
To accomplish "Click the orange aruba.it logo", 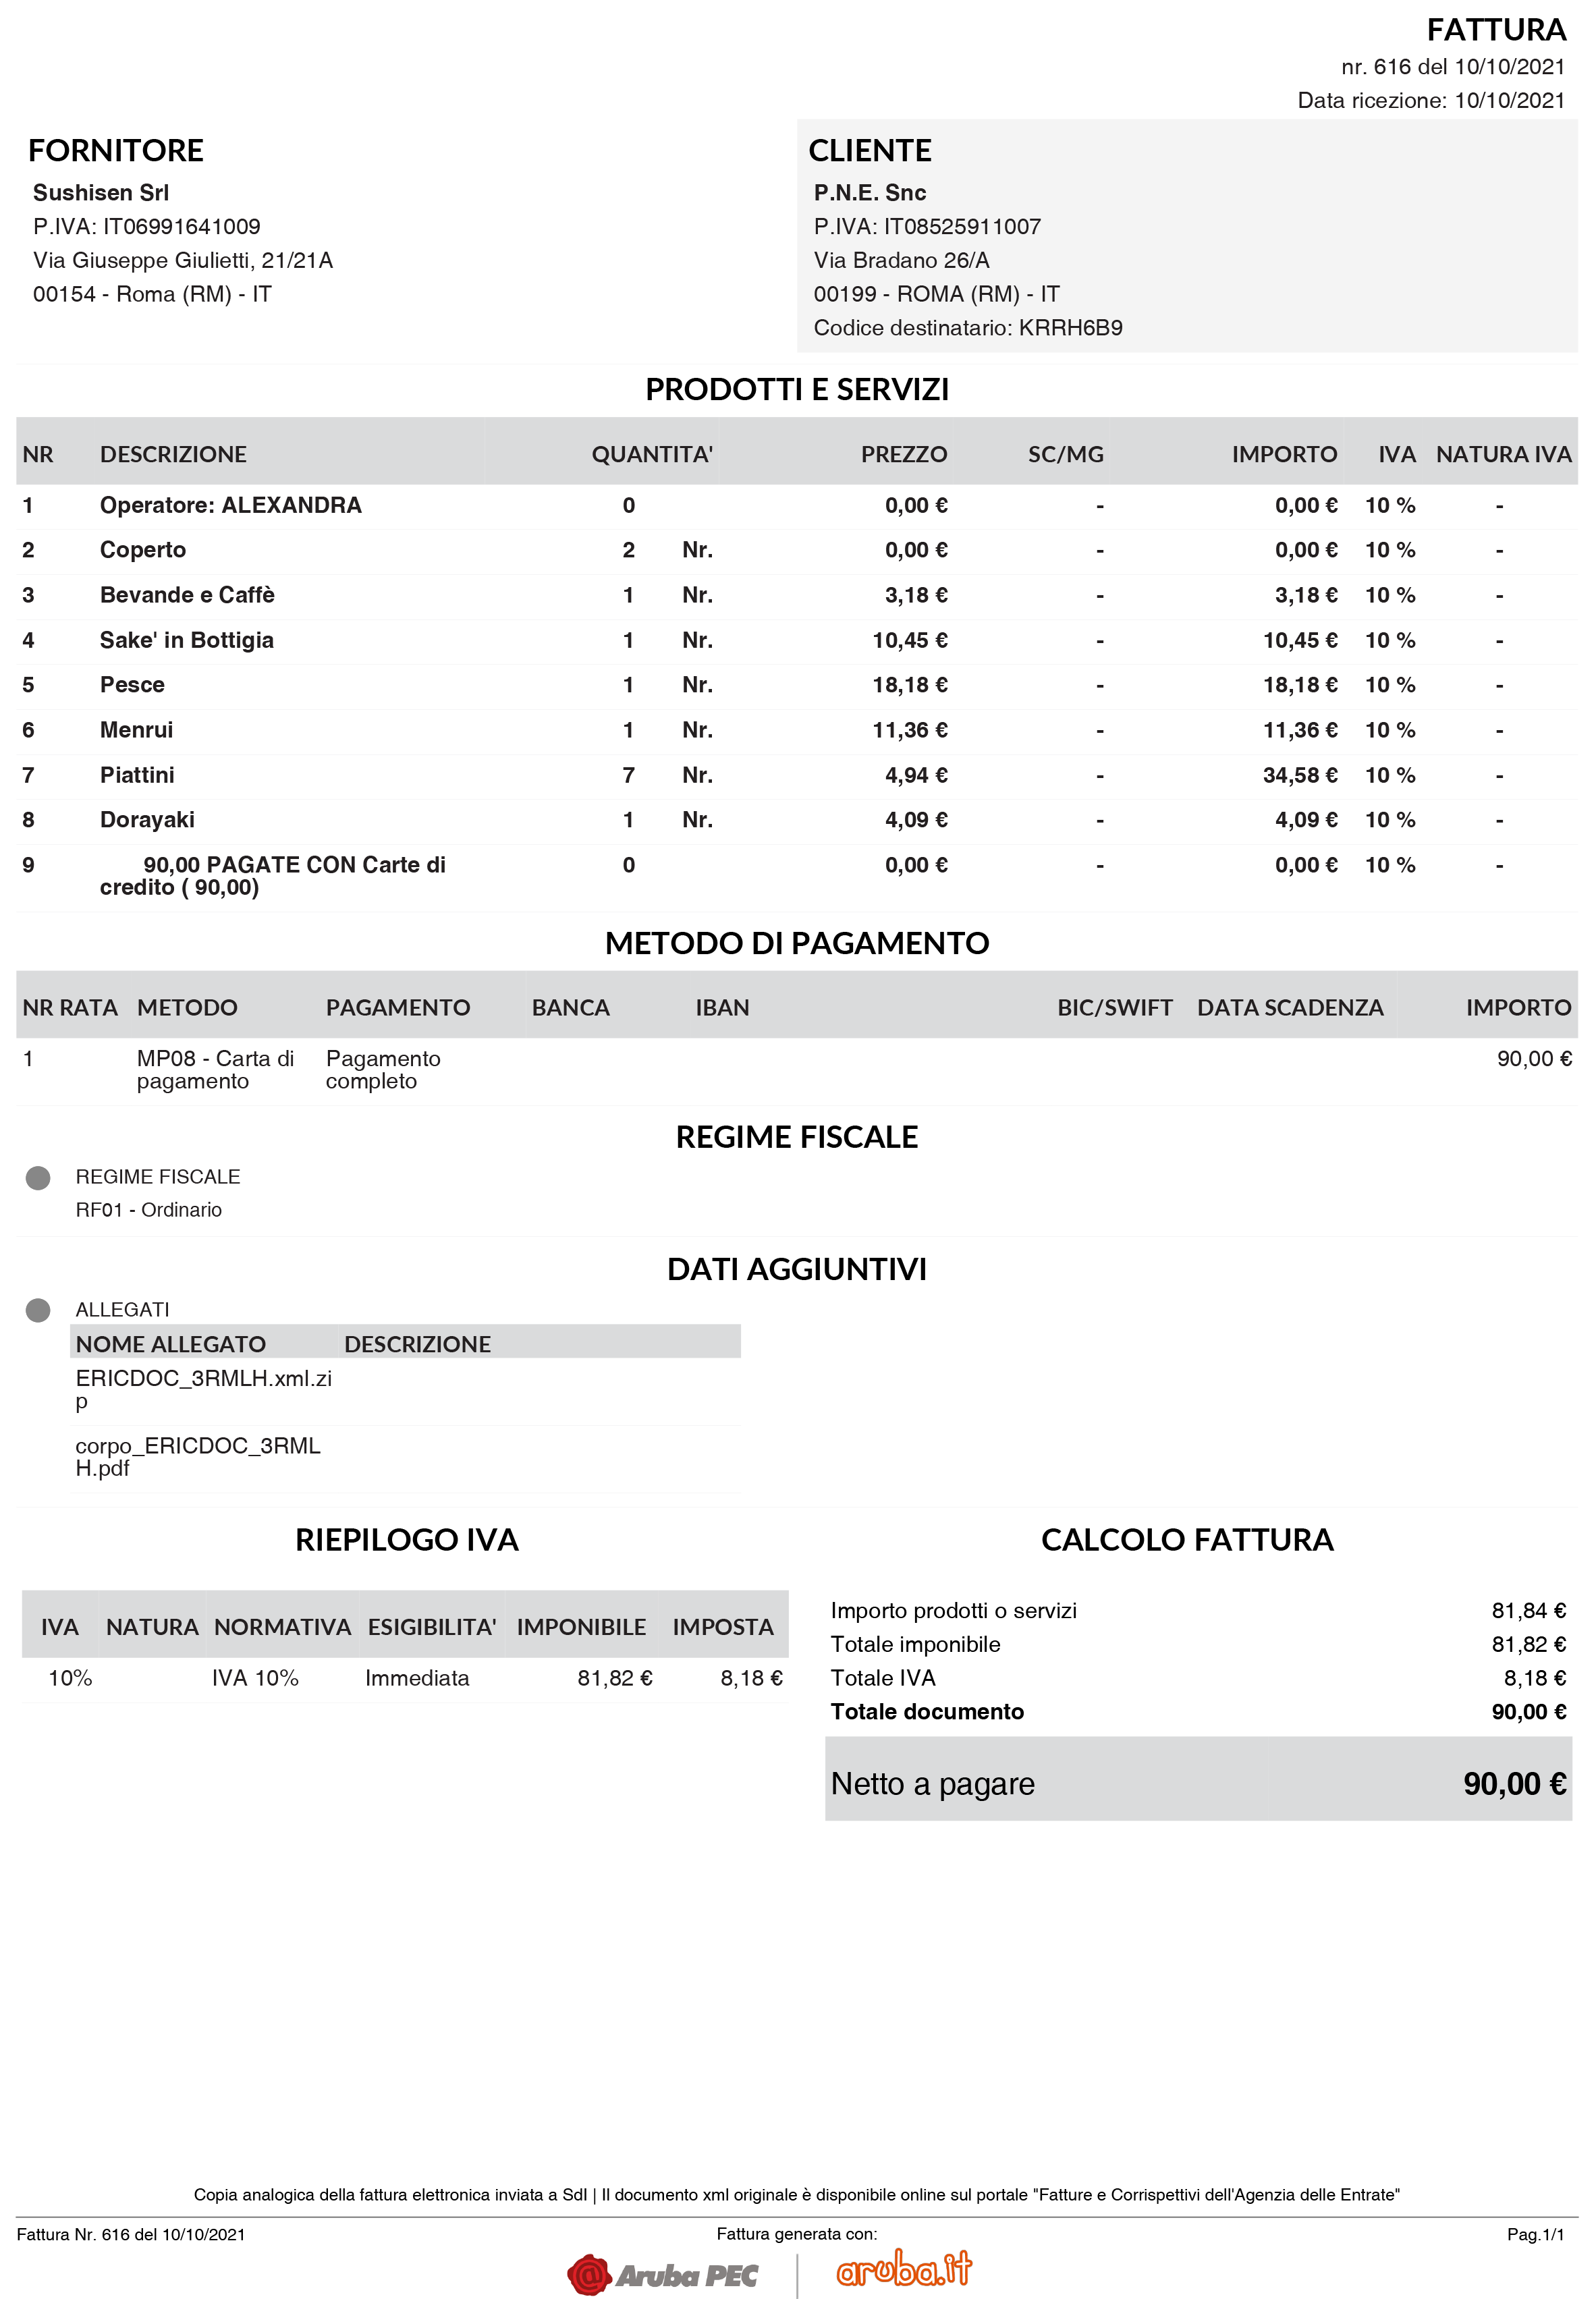I will (x=903, y=2268).
